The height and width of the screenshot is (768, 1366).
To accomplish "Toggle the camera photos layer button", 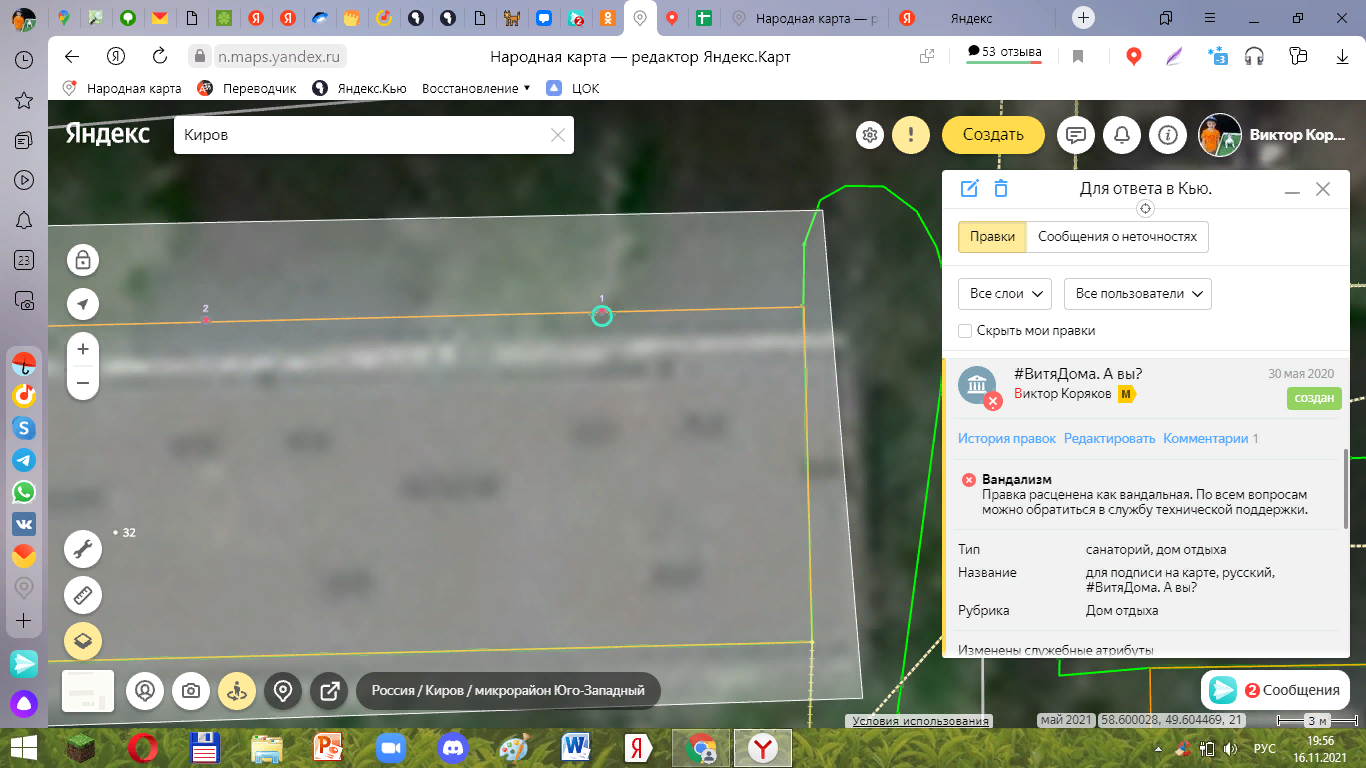I will [191, 690].
